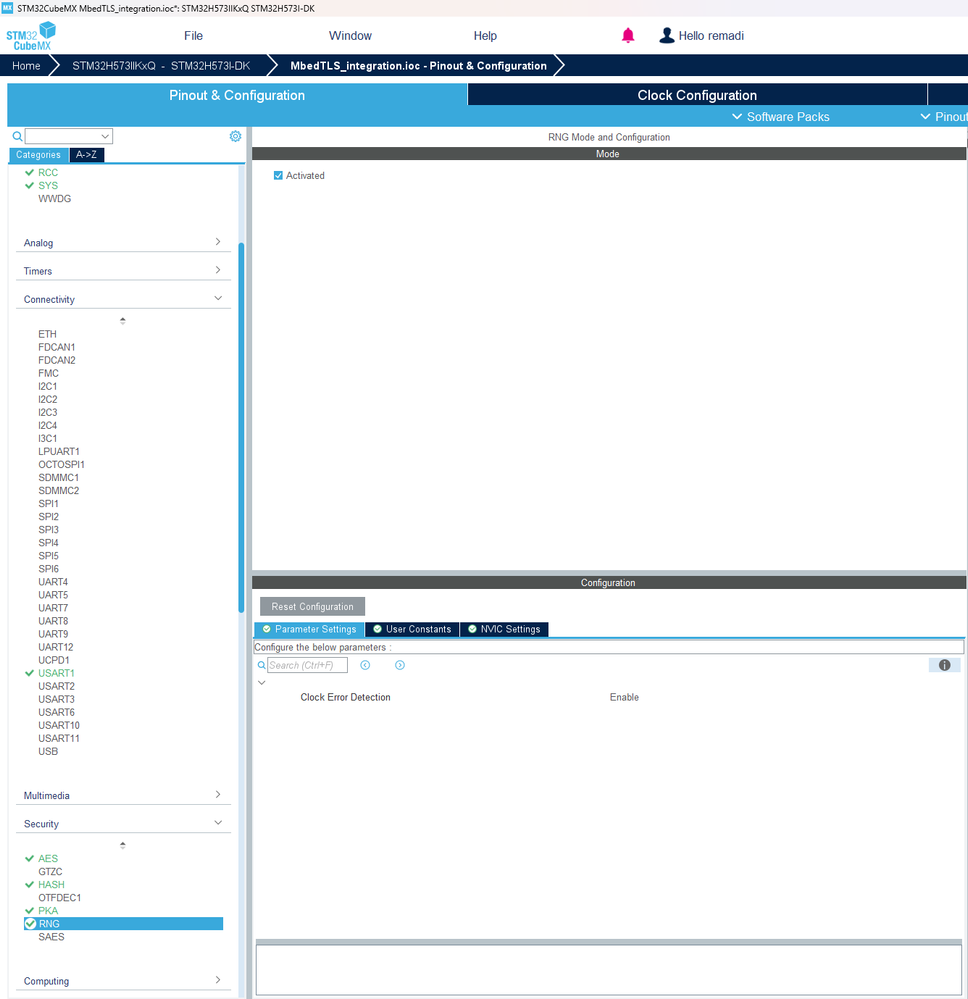
Task: Switch to Clock Configuration tab
Action: pos(697,95)
